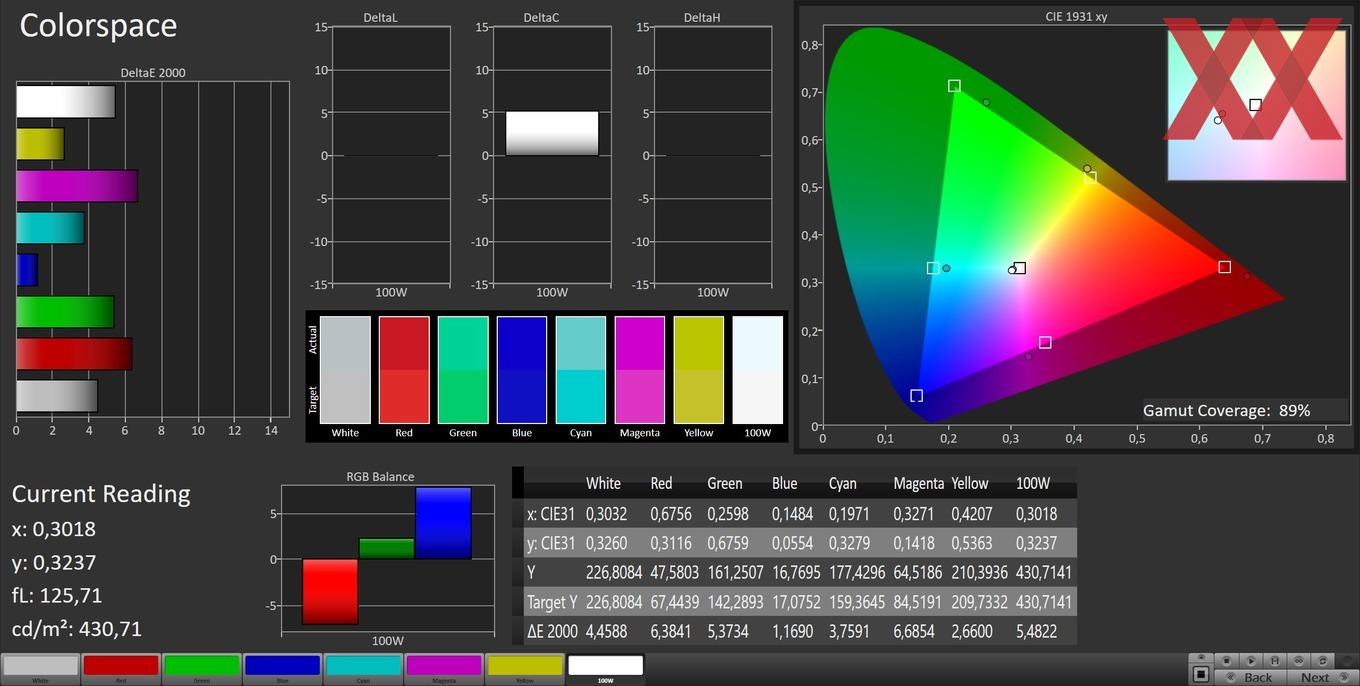This screenshot has height=686, width=1360.
Task: Click the "CIE 1931 xy" chart title
Action: 1075,17
